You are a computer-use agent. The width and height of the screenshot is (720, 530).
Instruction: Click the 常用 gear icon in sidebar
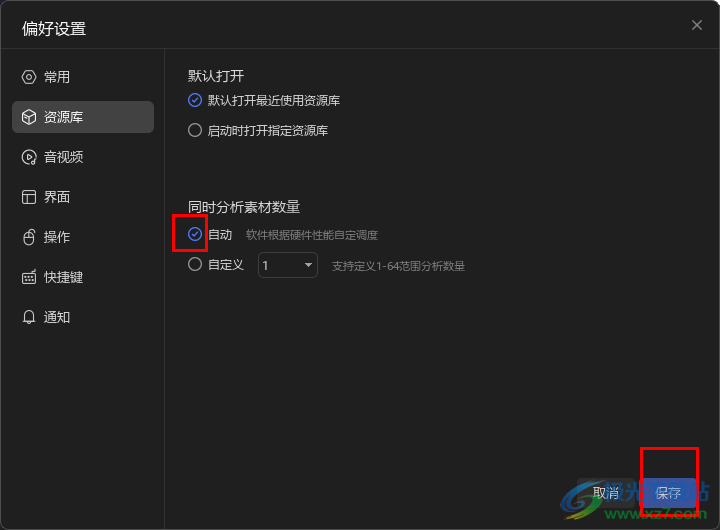coord(29,77)
